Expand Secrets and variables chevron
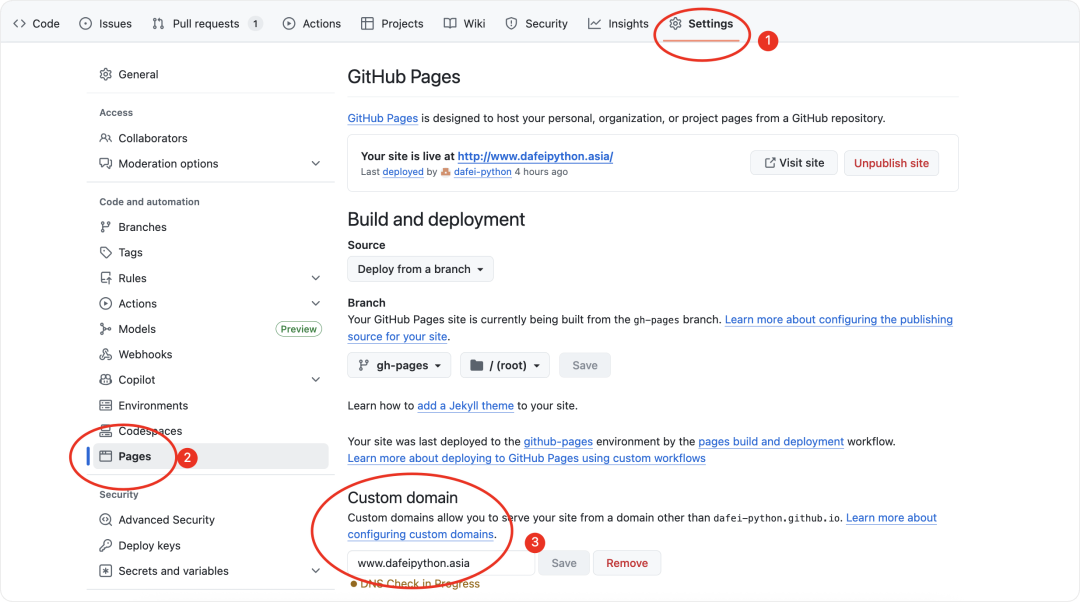 pyautogui.click(x=315, y=570)
